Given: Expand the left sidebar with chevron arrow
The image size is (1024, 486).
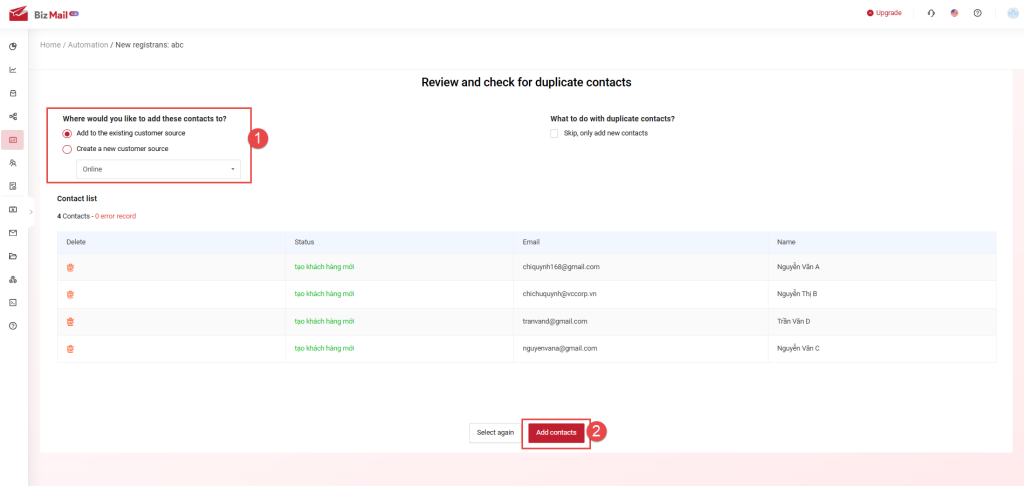Looking at the screenshot, I should [31, 212].
